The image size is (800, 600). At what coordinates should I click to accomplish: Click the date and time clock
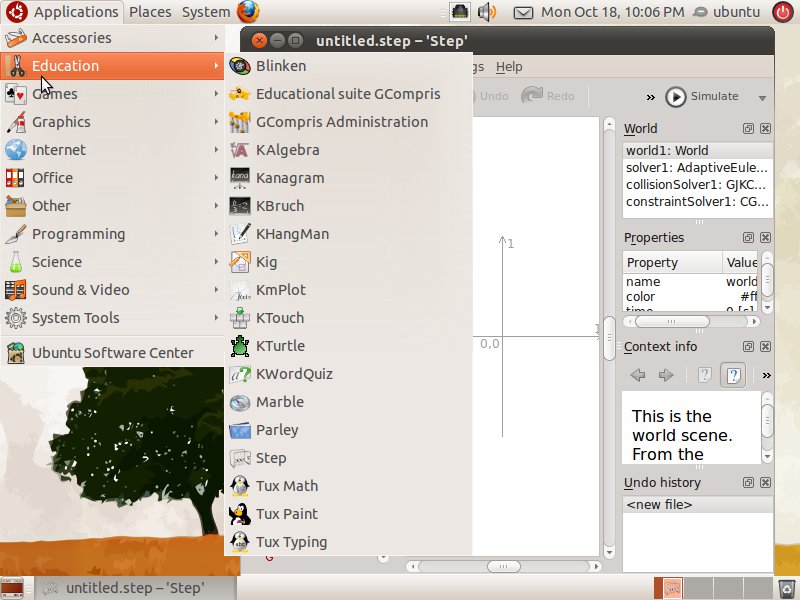(x=612, y=12)
